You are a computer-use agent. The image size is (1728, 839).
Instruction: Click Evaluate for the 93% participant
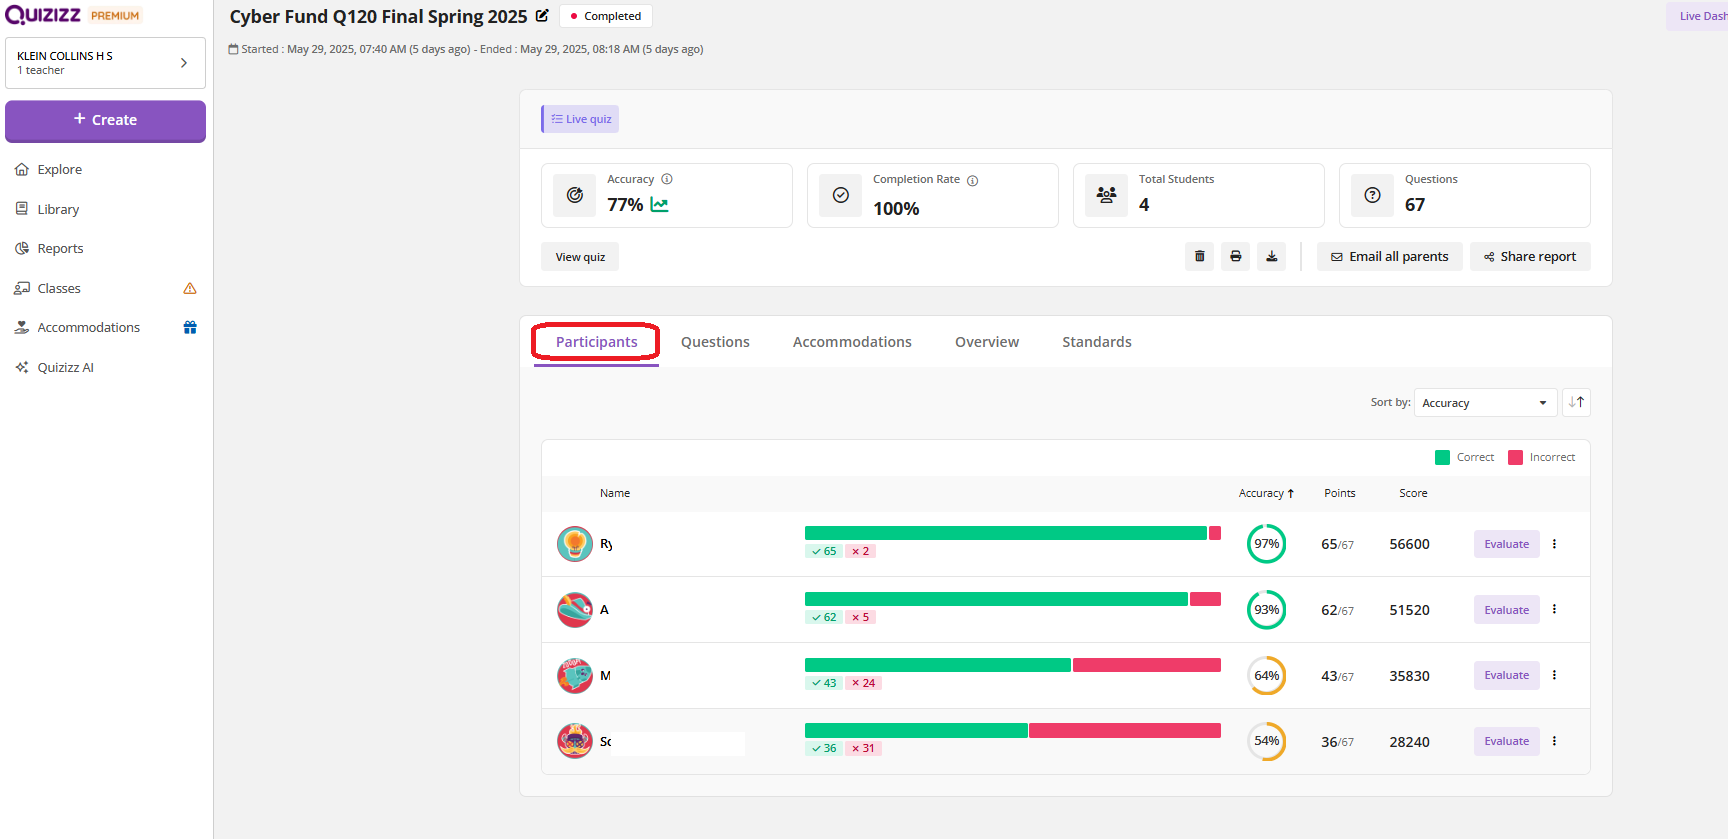[1506, 610]
